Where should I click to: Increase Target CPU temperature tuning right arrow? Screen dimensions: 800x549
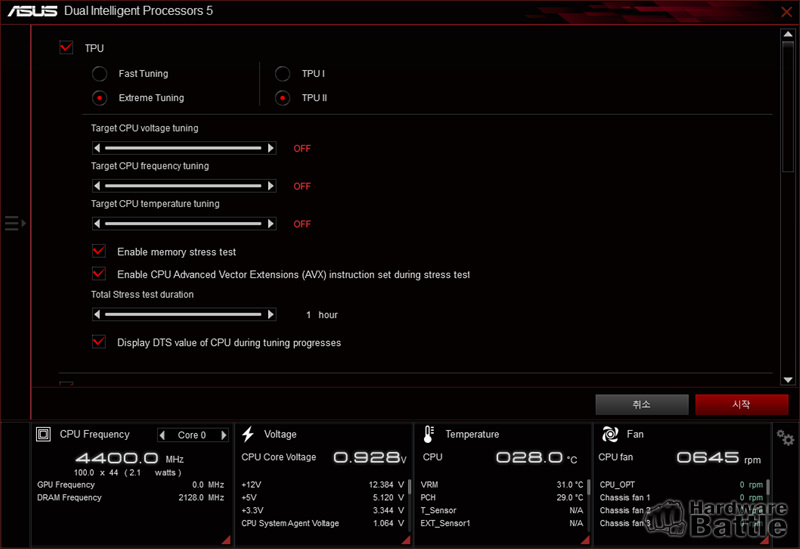(271, 223)
